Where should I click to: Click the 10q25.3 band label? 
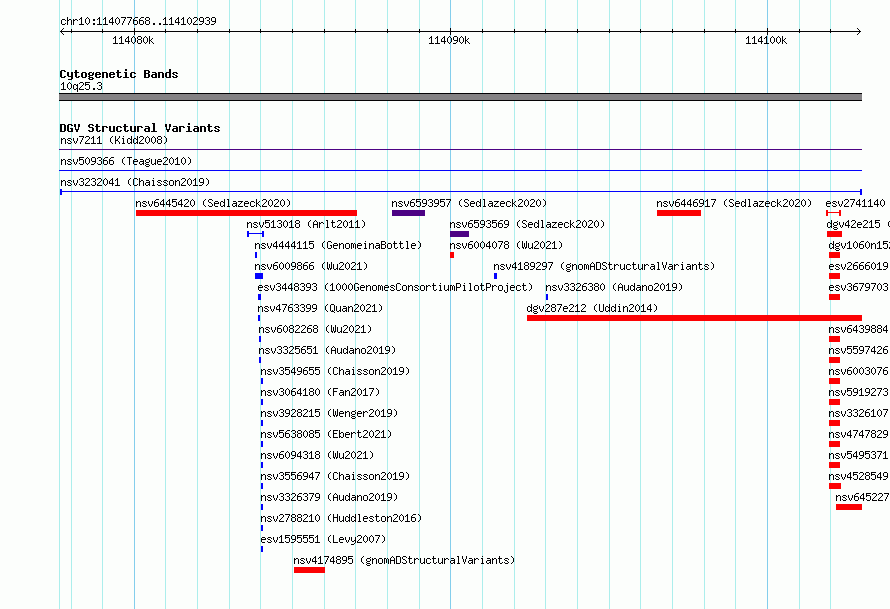click(x=82, y=86)
